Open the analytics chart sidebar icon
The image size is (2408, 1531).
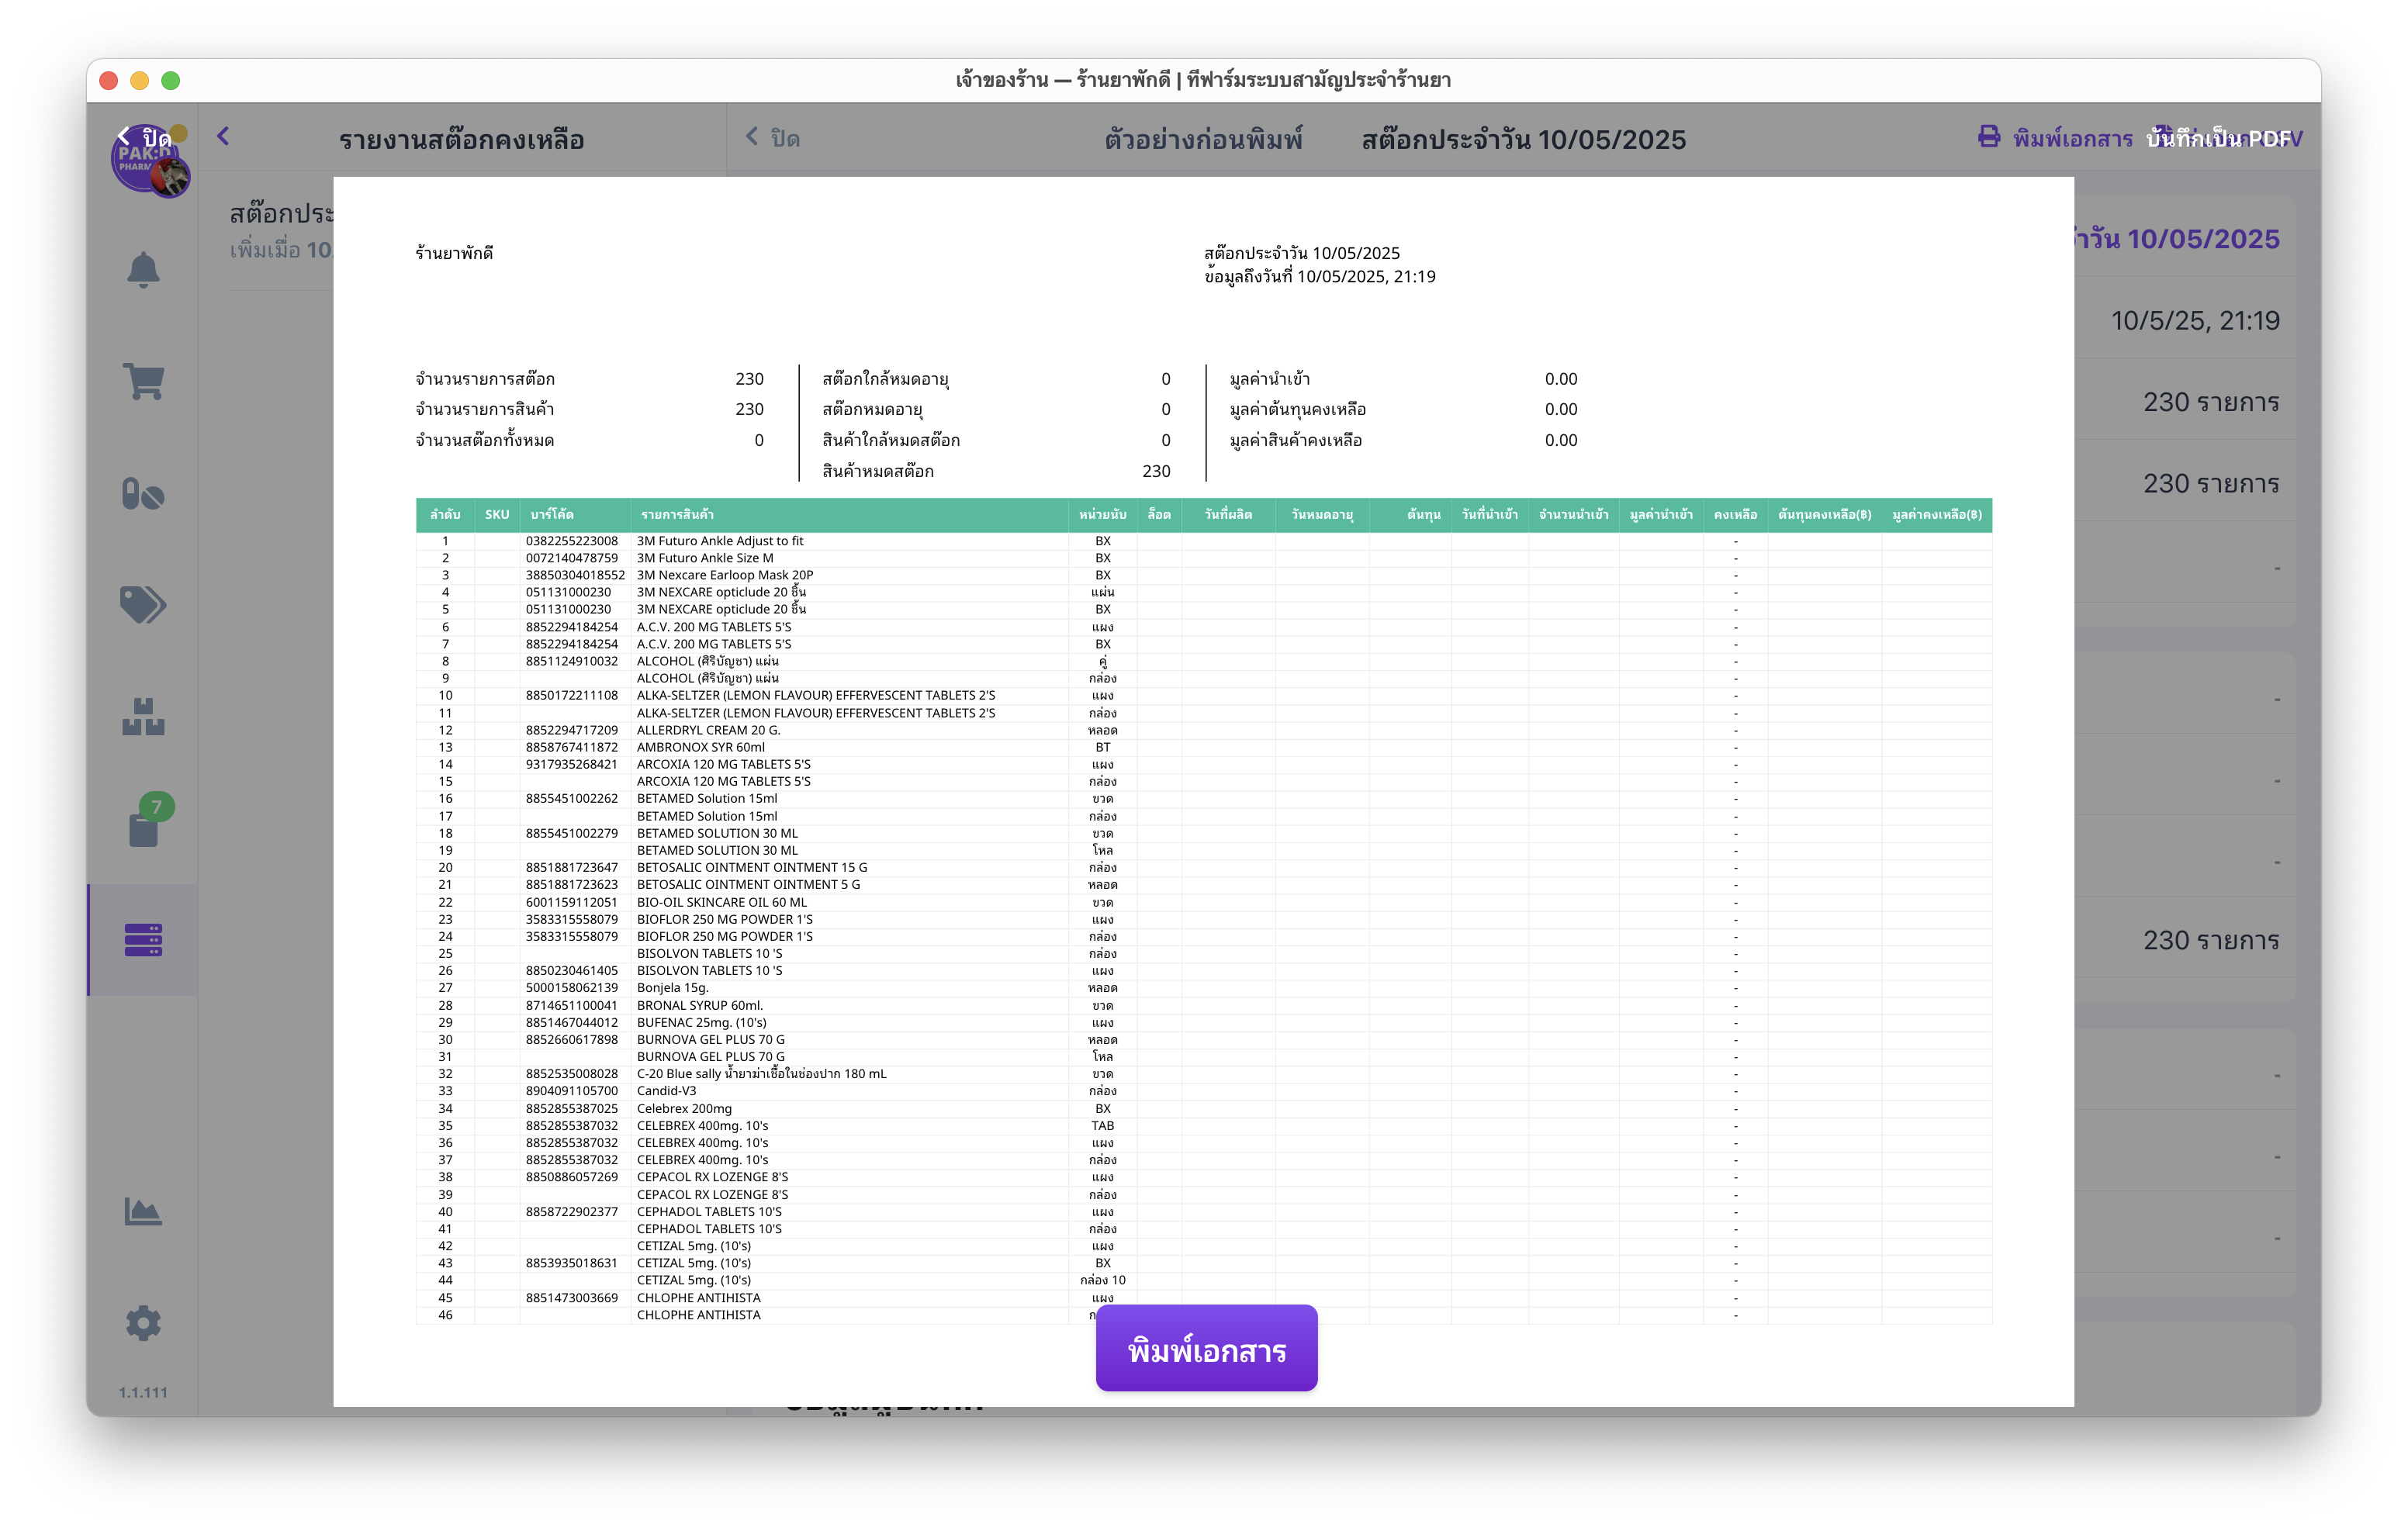pyautogui.click(x=143, y=1212)
